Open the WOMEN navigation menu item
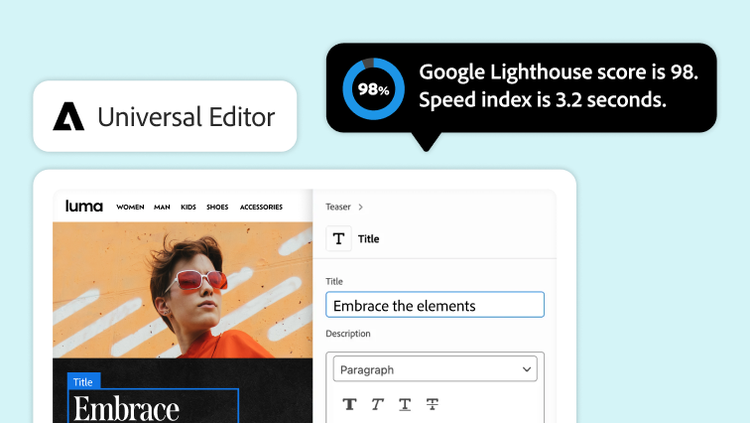This screenshot has height=423, width=750. 130,207
